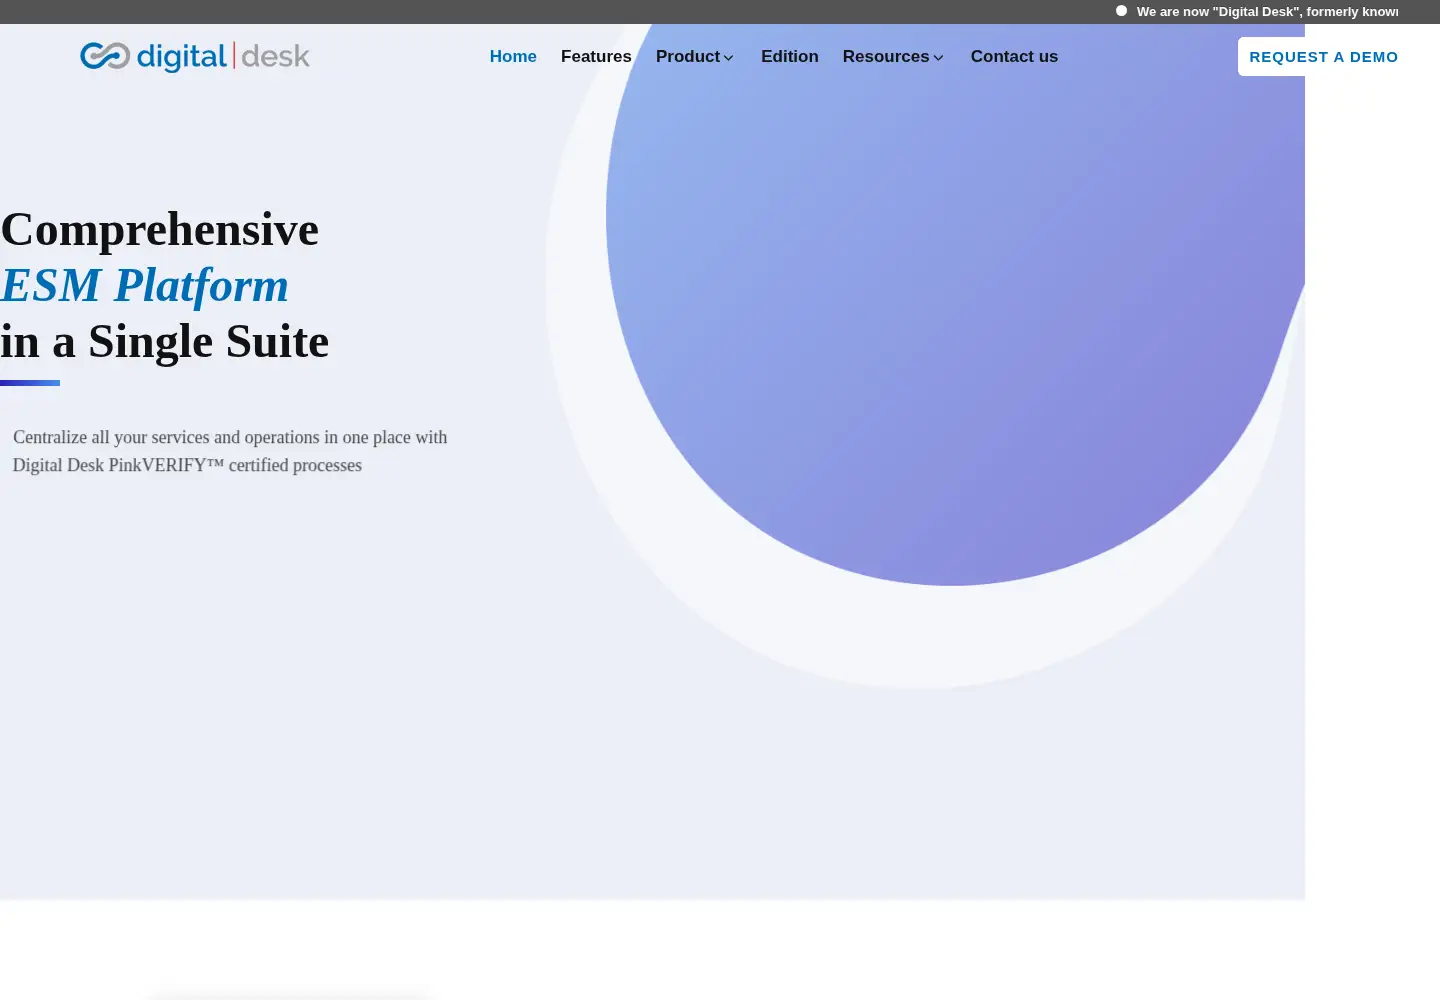Open the Contact us link
This screenshot has height=1000, width=1440.
coord(1014,57)
